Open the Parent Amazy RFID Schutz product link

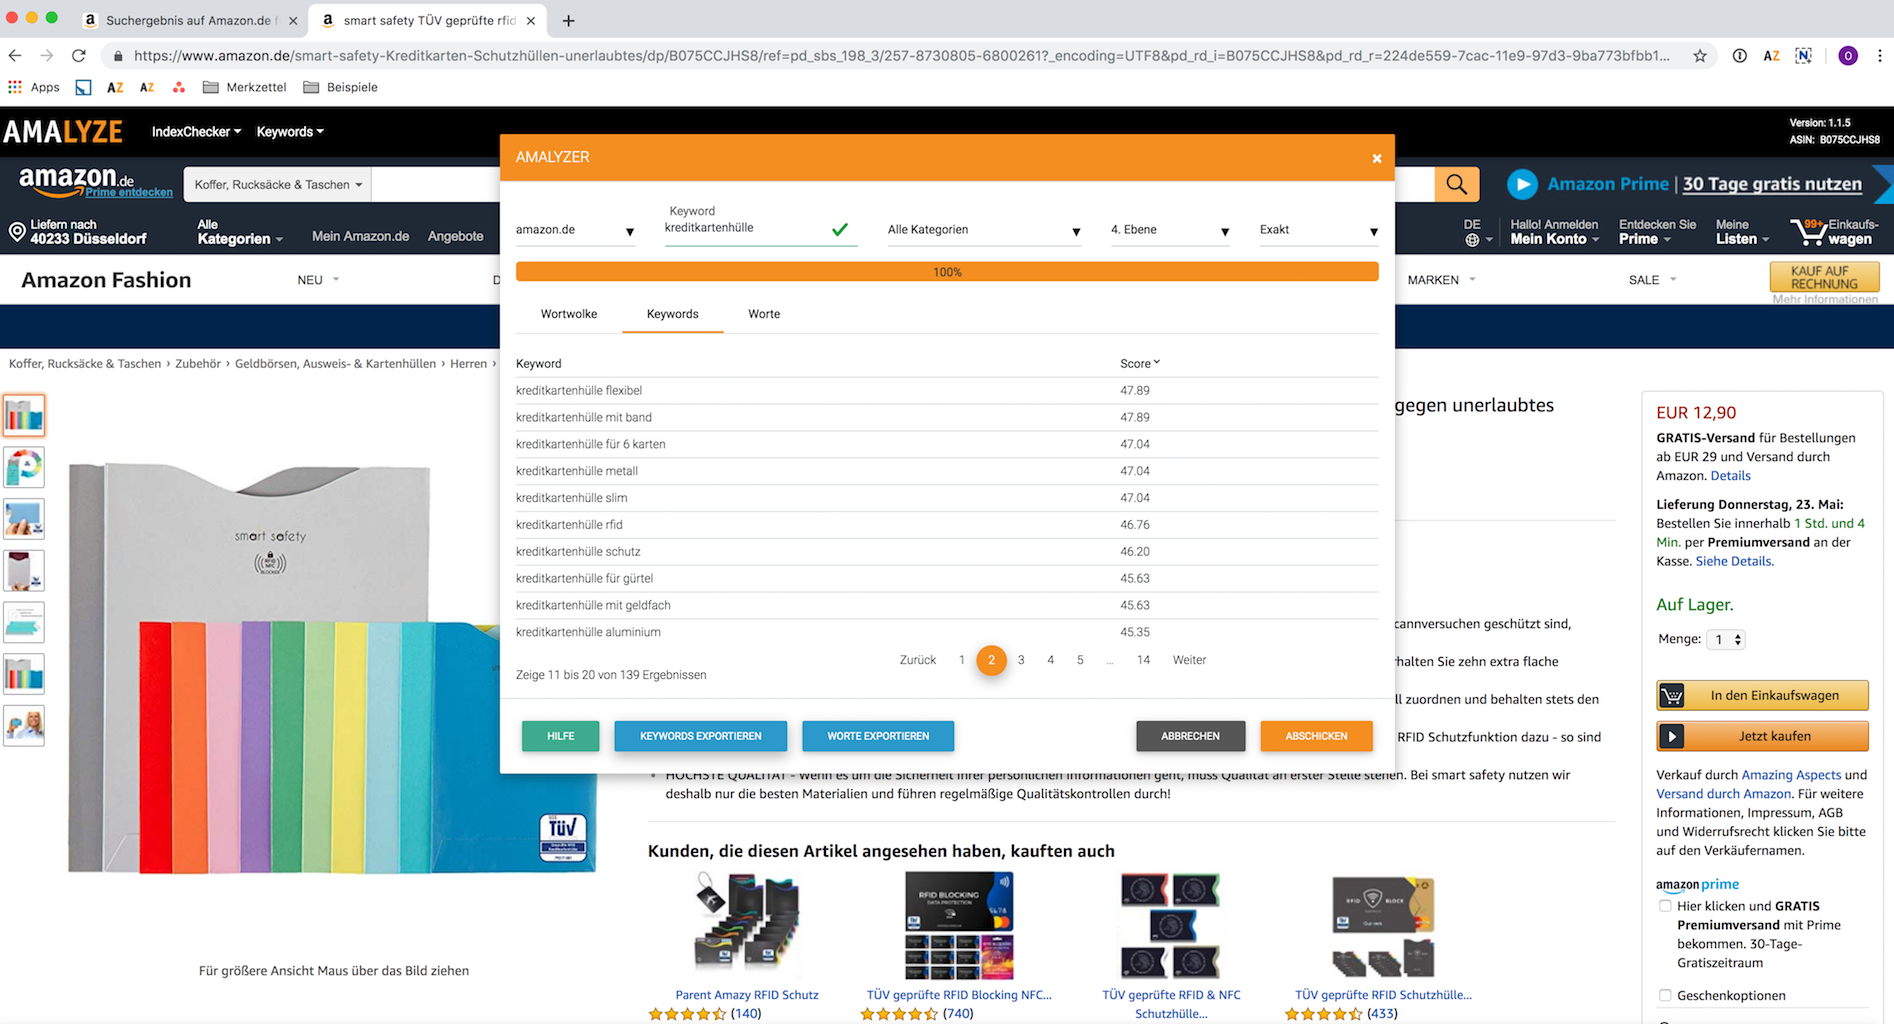click(x=747, y=995)
